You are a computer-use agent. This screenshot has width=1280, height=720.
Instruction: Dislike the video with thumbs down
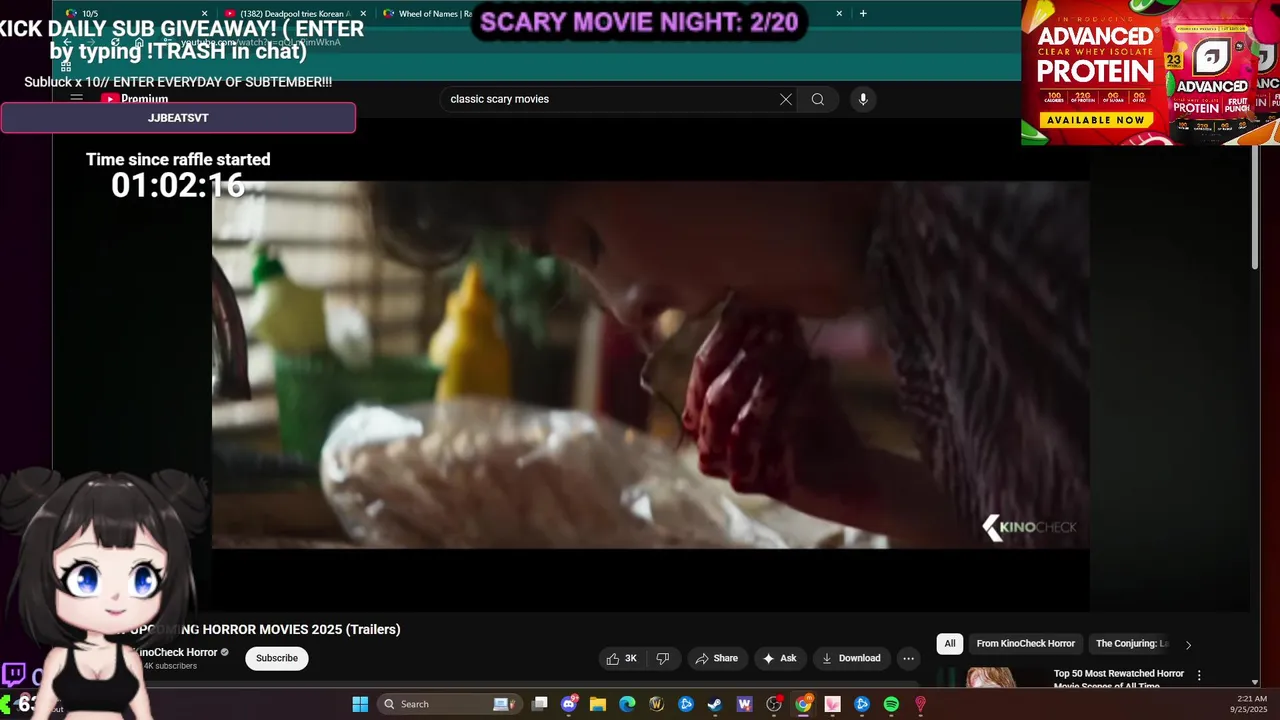662,658
